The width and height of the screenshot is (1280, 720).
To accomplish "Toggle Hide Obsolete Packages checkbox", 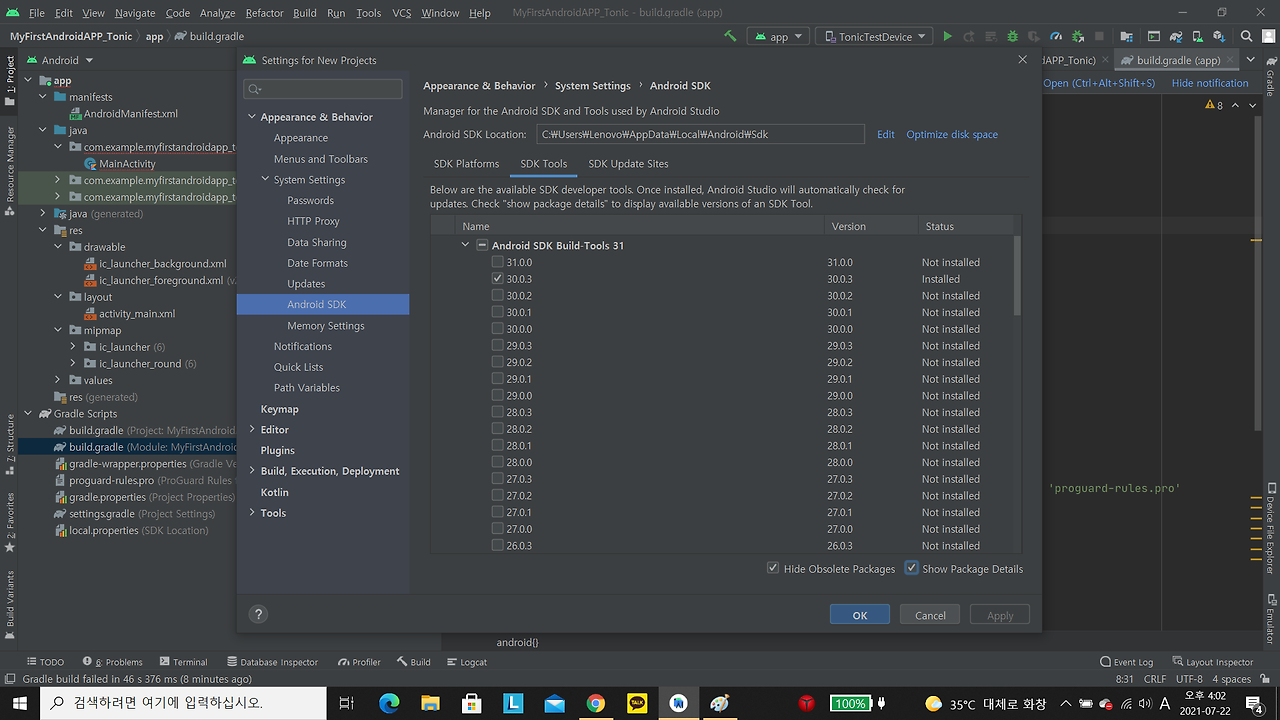I will tap(773, 568).
